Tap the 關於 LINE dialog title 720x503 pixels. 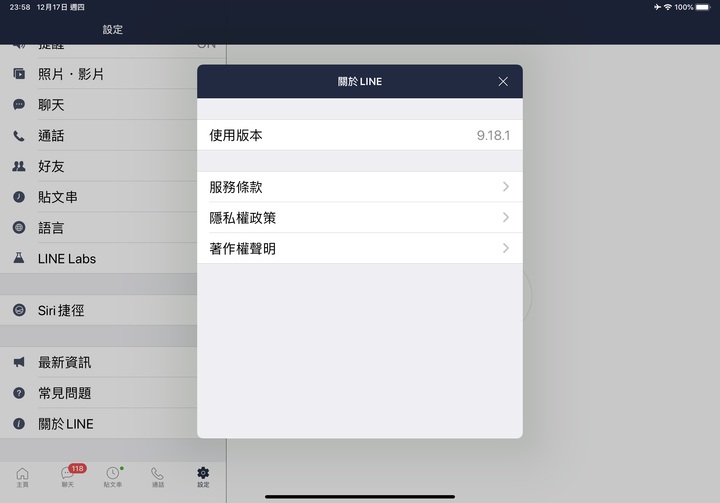tap(360, 82)
